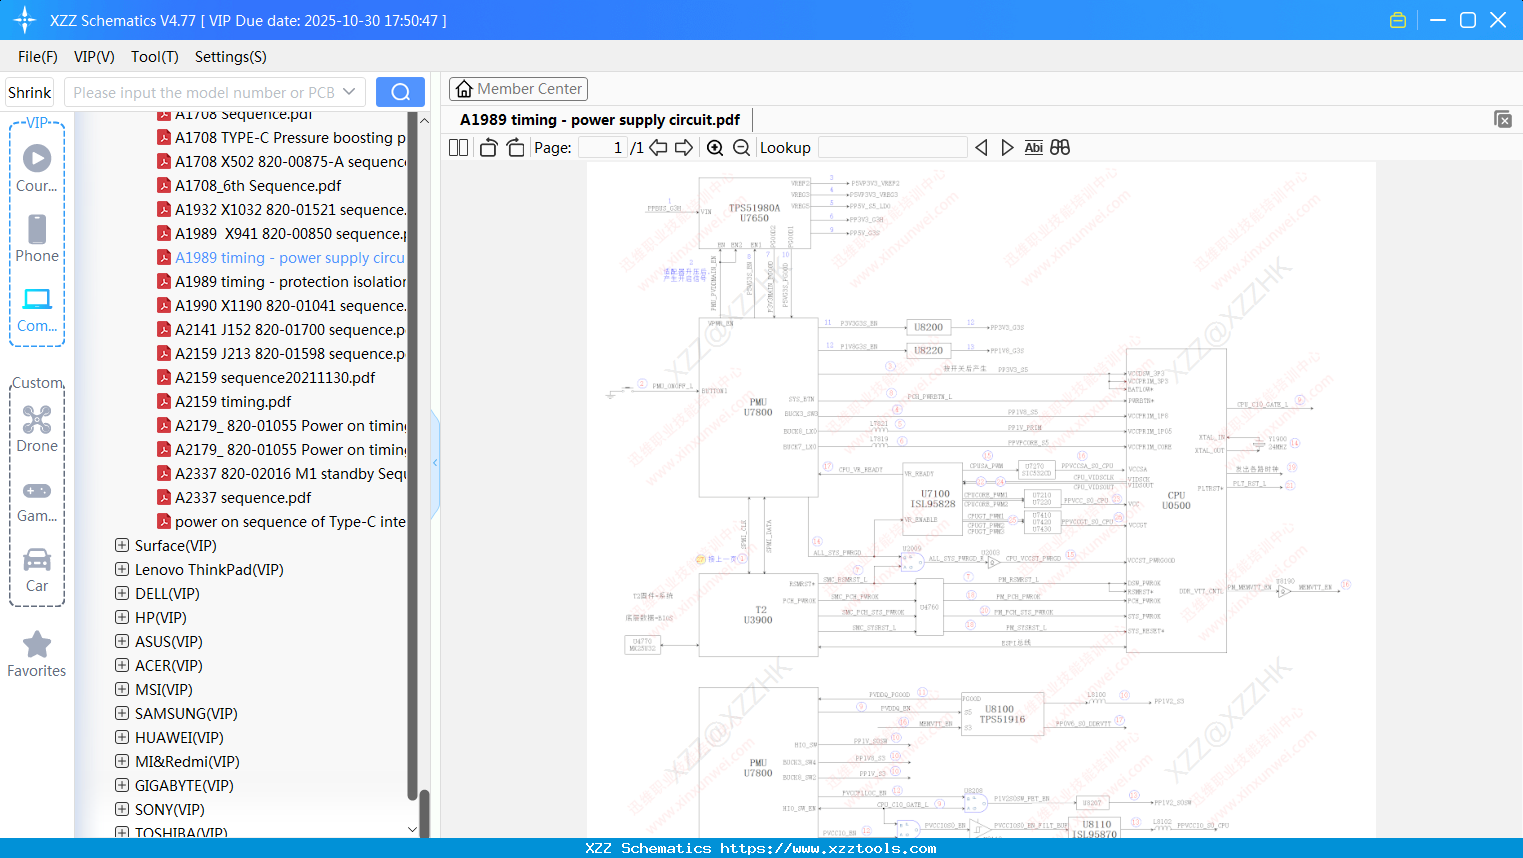This screenshot has width=1523, height=858.
Task: Expand the SAMSUNG(VIP) folder
Action: [122, 713]
